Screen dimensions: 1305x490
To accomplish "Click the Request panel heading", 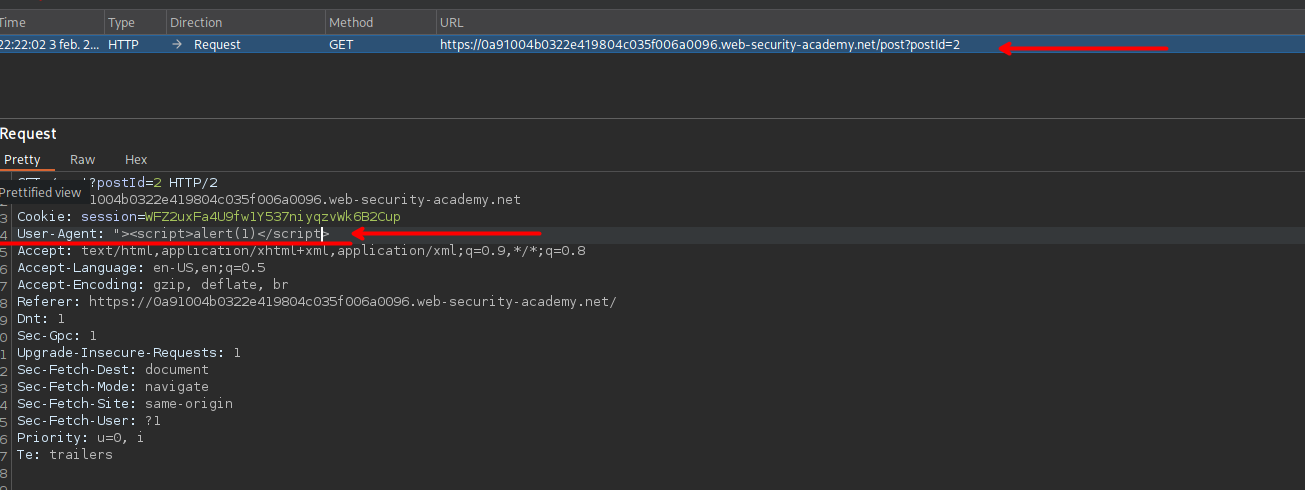I will tap(29, 134).
